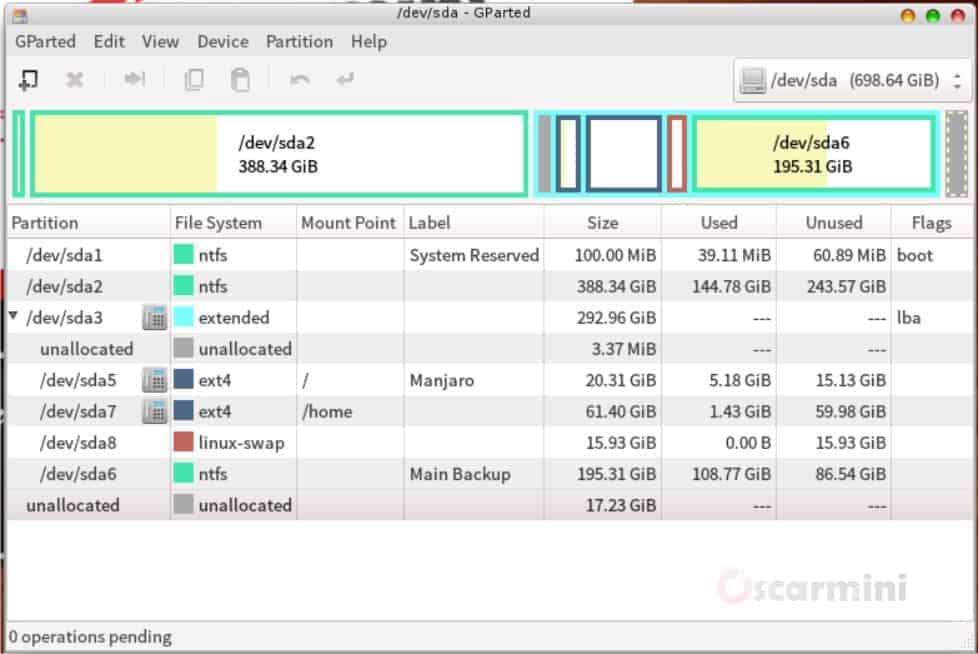Screen dimensions: 978x654
Task: Click the Undo last operation icon
Action: coord(299,79)
